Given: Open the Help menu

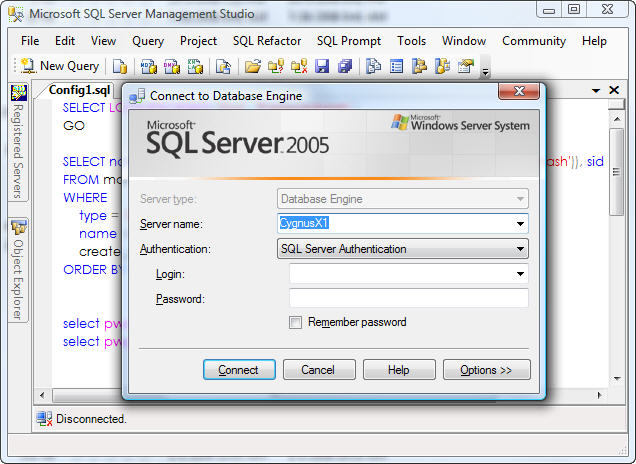Looking at the screenshot, I should click(594, 41).
